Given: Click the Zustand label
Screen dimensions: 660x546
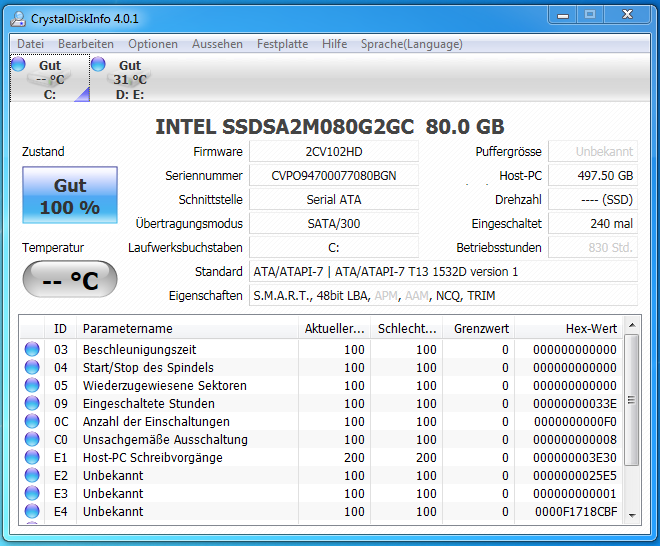Looking at the screenshot, I should tap(43, 152).
